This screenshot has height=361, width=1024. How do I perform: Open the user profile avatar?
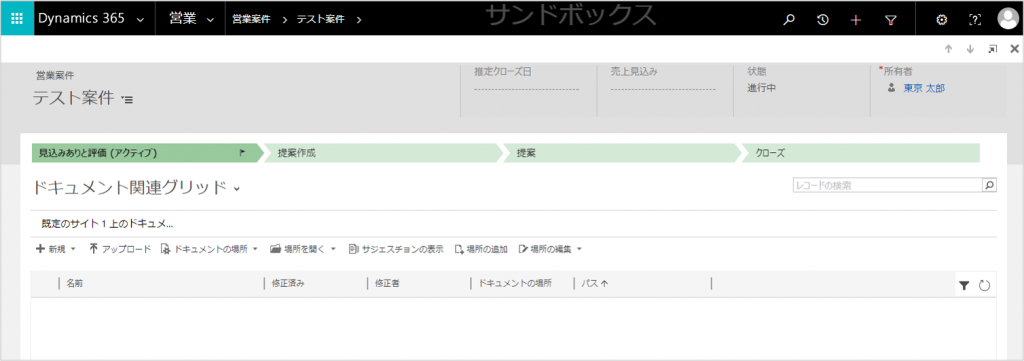pos(1008,18)
